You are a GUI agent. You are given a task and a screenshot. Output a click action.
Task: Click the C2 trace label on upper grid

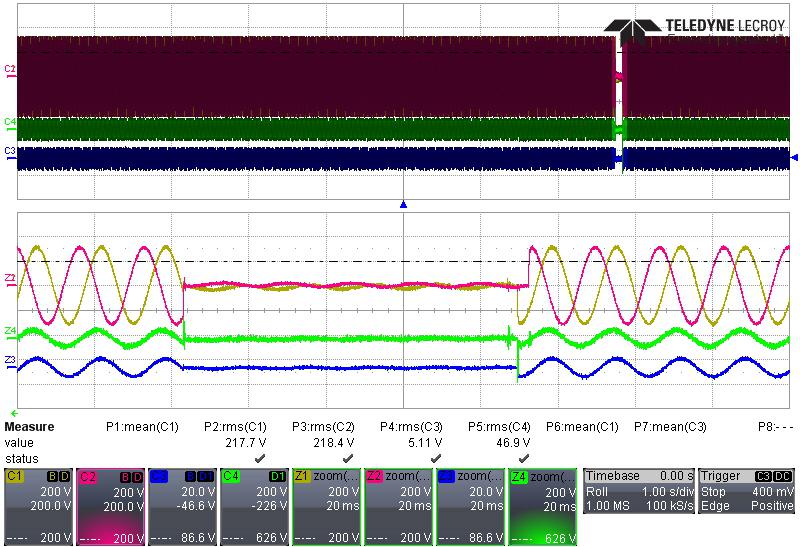[10, 70]
